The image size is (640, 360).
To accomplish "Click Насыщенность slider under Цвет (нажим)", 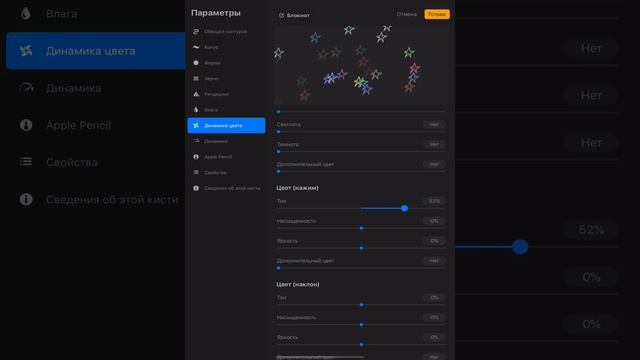I will (362, 228).
